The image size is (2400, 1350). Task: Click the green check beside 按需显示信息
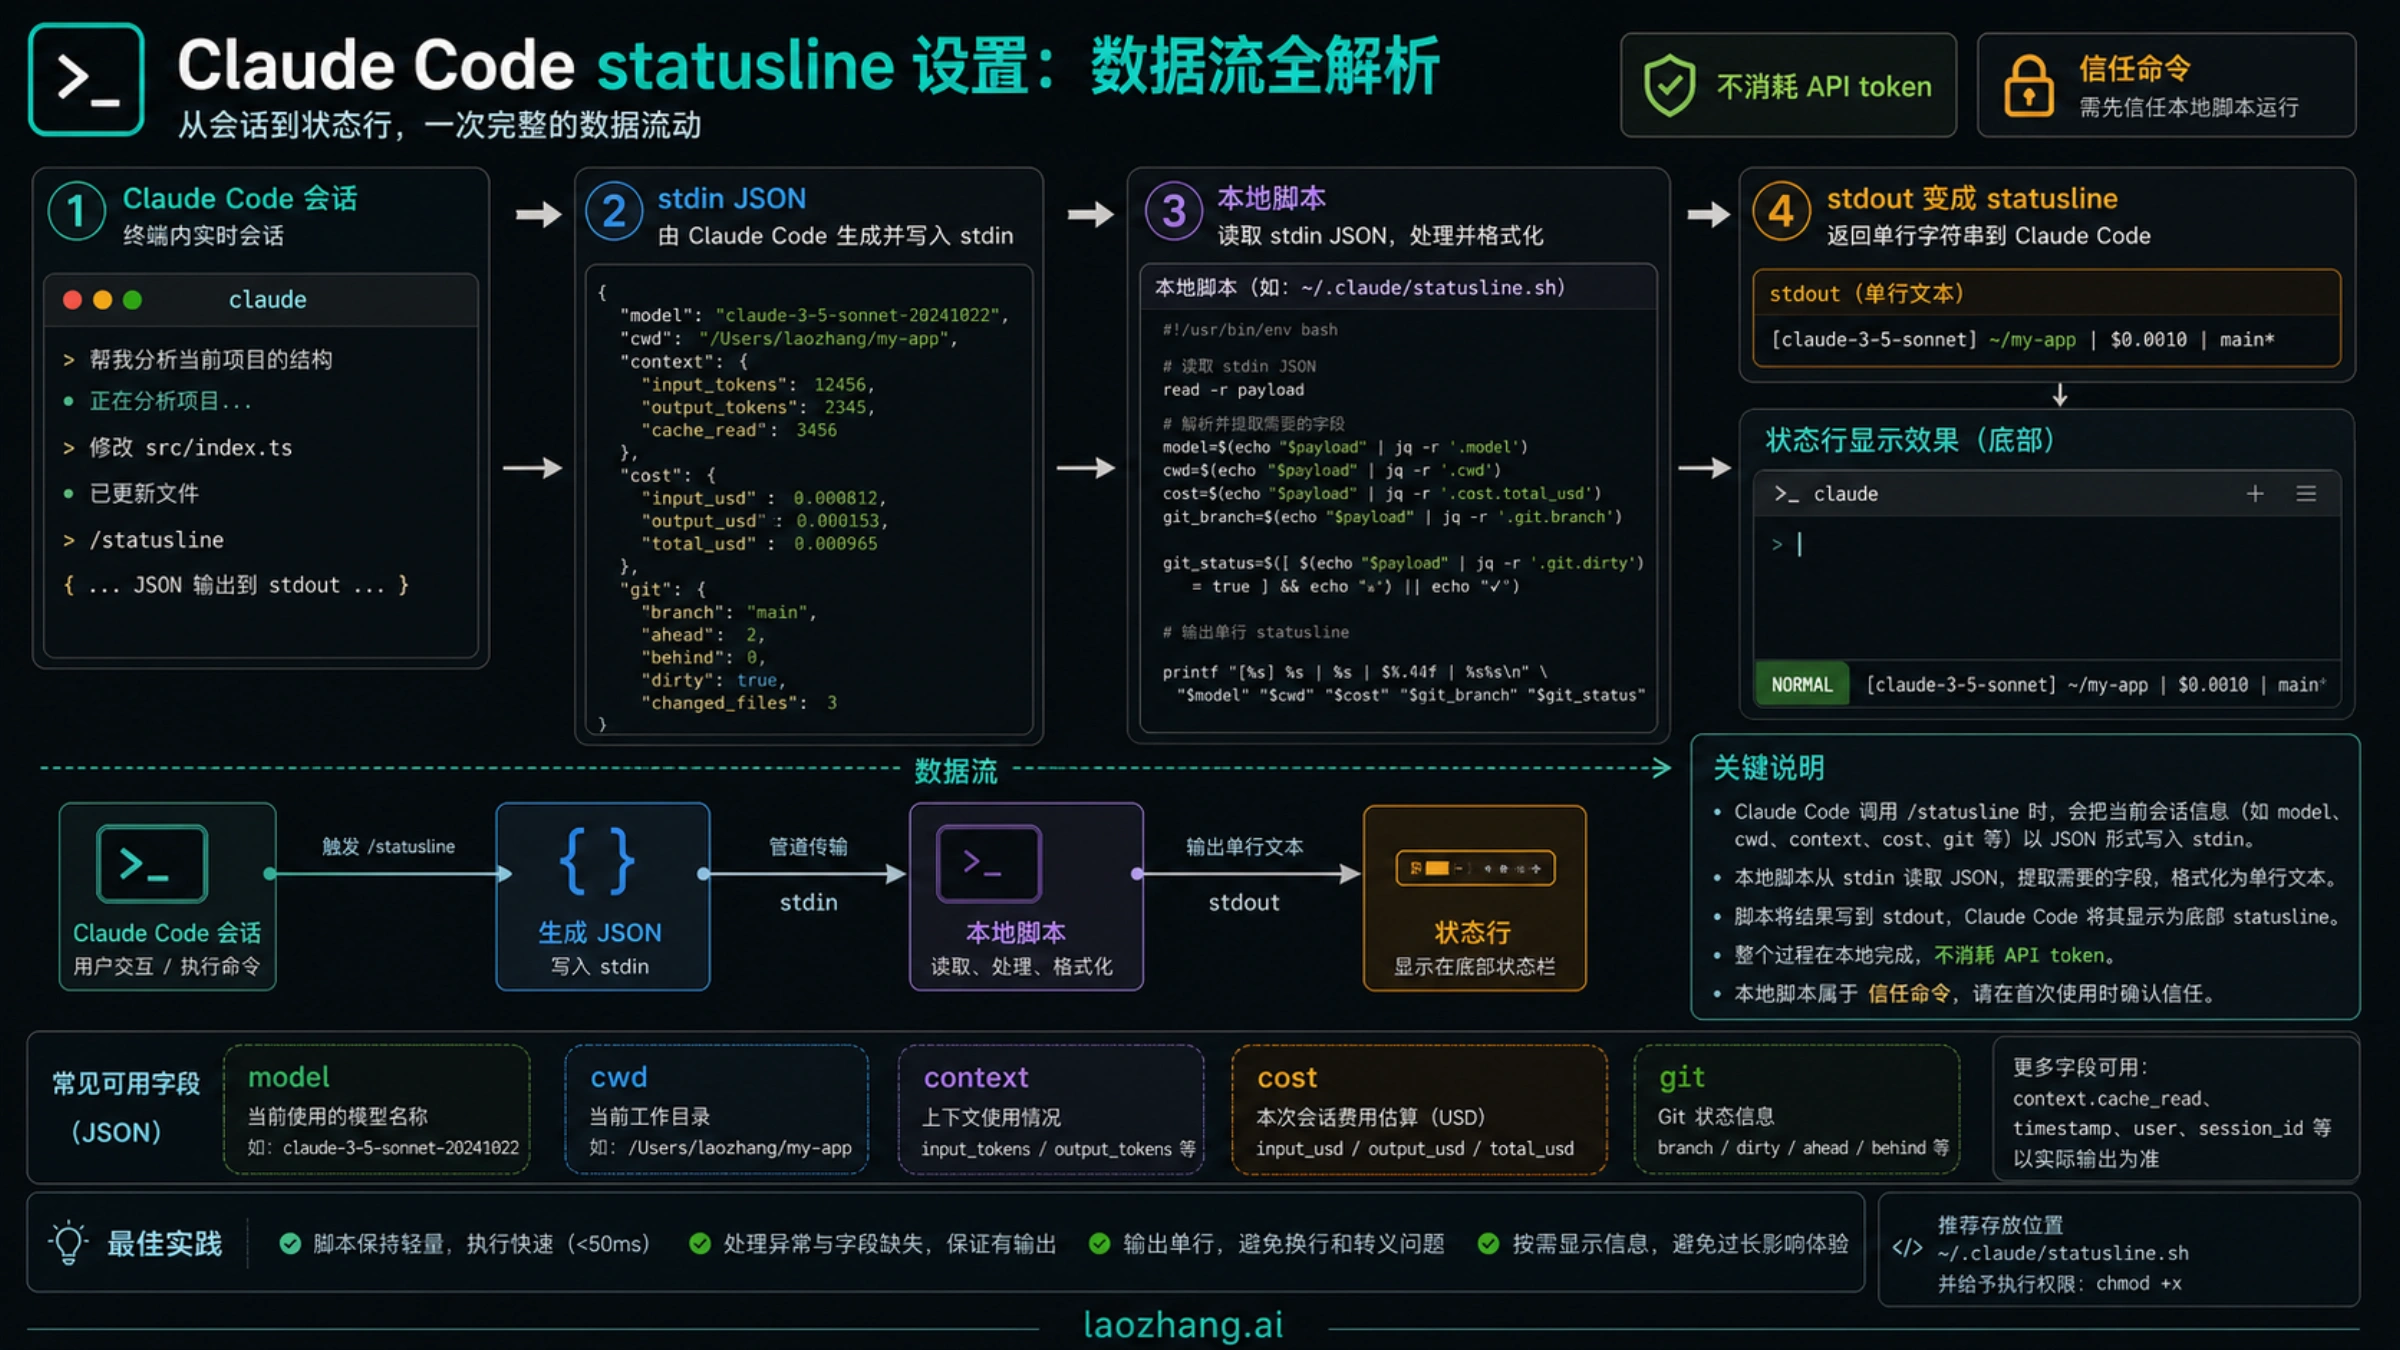1488,1243
